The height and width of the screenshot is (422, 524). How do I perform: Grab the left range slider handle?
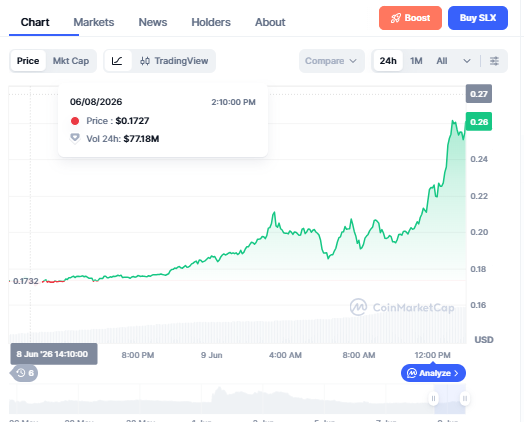(433, 398)
